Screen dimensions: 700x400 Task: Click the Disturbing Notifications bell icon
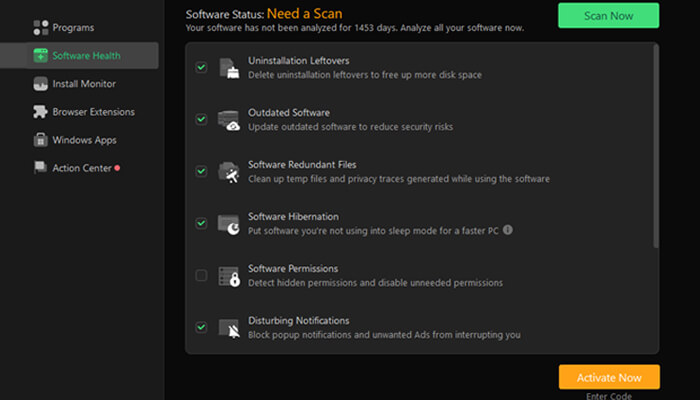pos(229,328)
